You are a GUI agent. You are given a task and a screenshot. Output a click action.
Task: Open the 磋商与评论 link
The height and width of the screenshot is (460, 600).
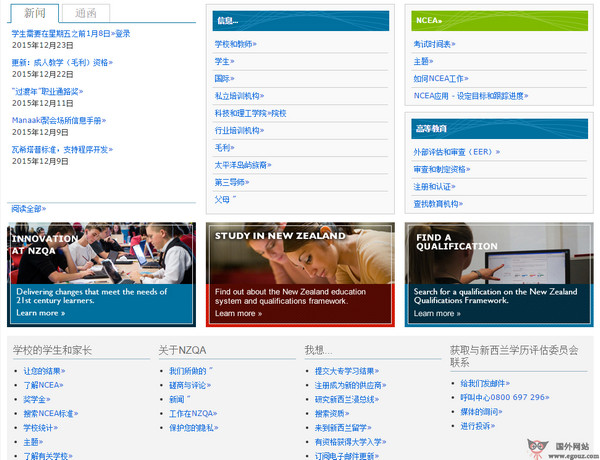(190, 385)
